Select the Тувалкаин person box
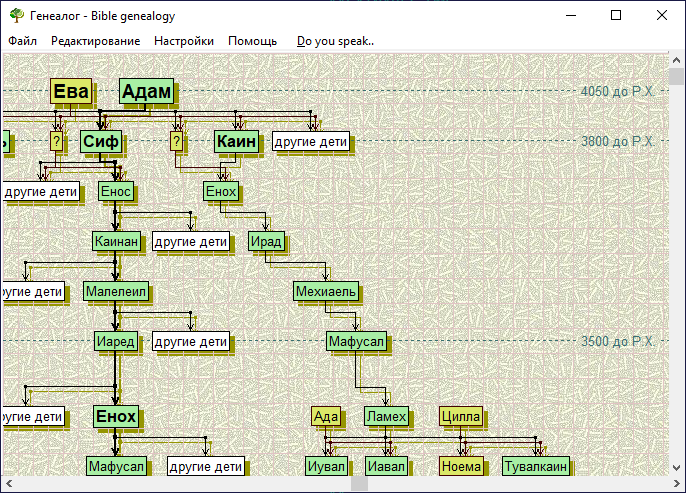The height and width of the screenshot is (493, 686). [535, 466]
